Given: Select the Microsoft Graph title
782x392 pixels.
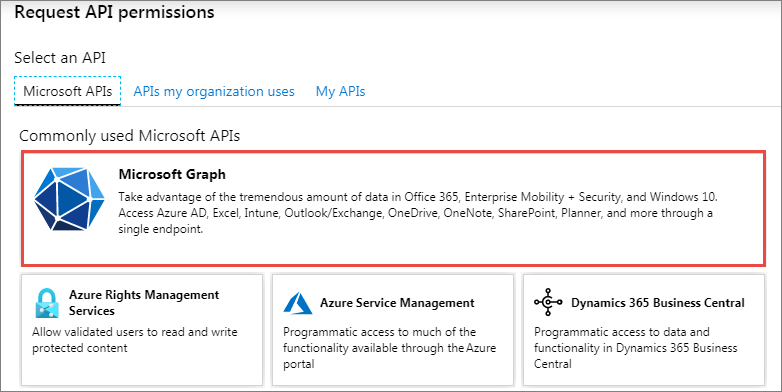Looking at the screenshot, I should coord(172,175).
